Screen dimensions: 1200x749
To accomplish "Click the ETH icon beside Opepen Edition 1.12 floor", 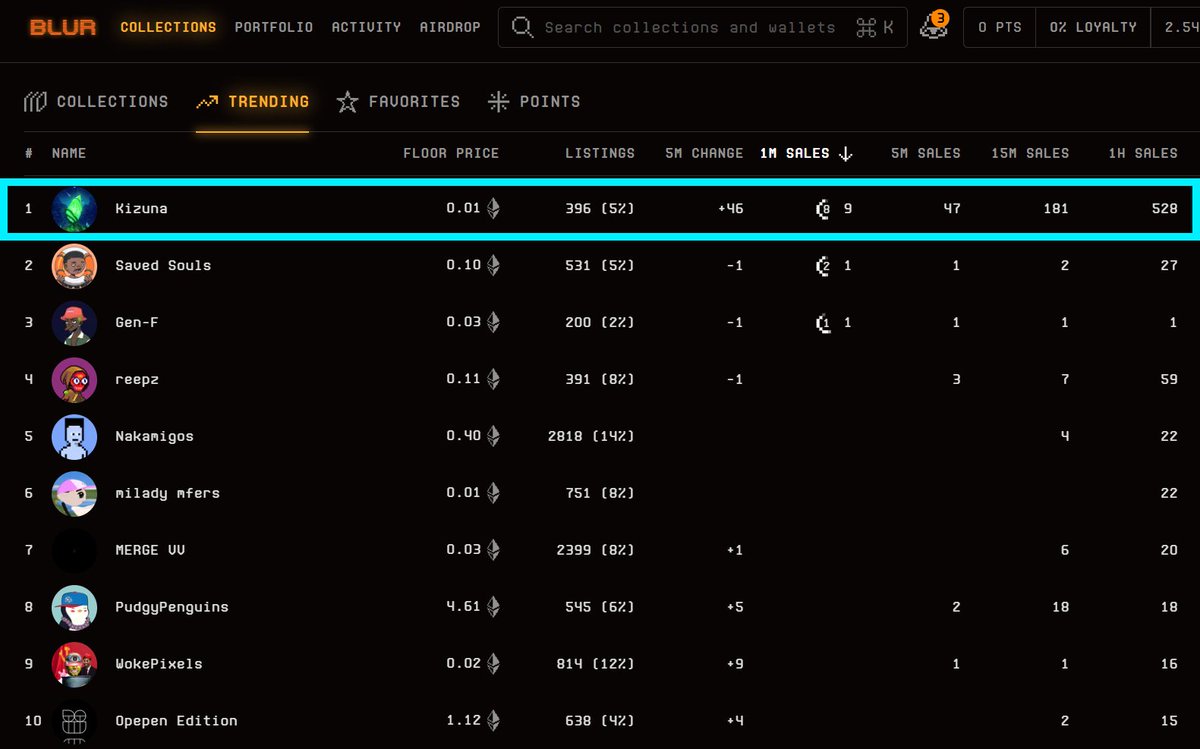I will point(492,721).
